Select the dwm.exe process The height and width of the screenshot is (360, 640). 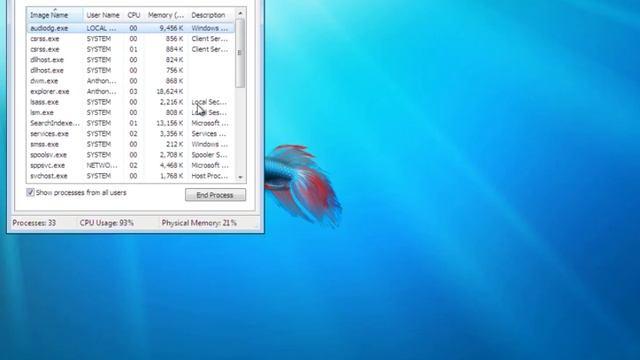point(131,81)
